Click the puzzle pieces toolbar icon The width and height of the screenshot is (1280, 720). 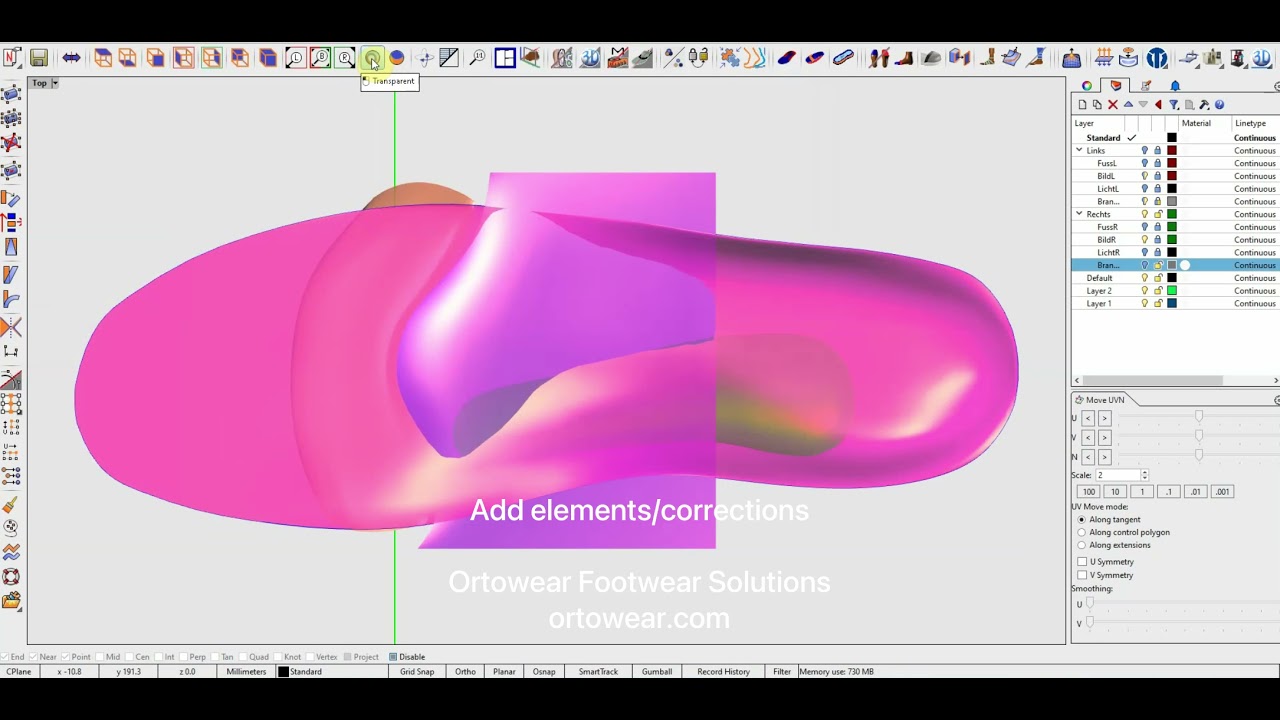(x=730, y=58)
